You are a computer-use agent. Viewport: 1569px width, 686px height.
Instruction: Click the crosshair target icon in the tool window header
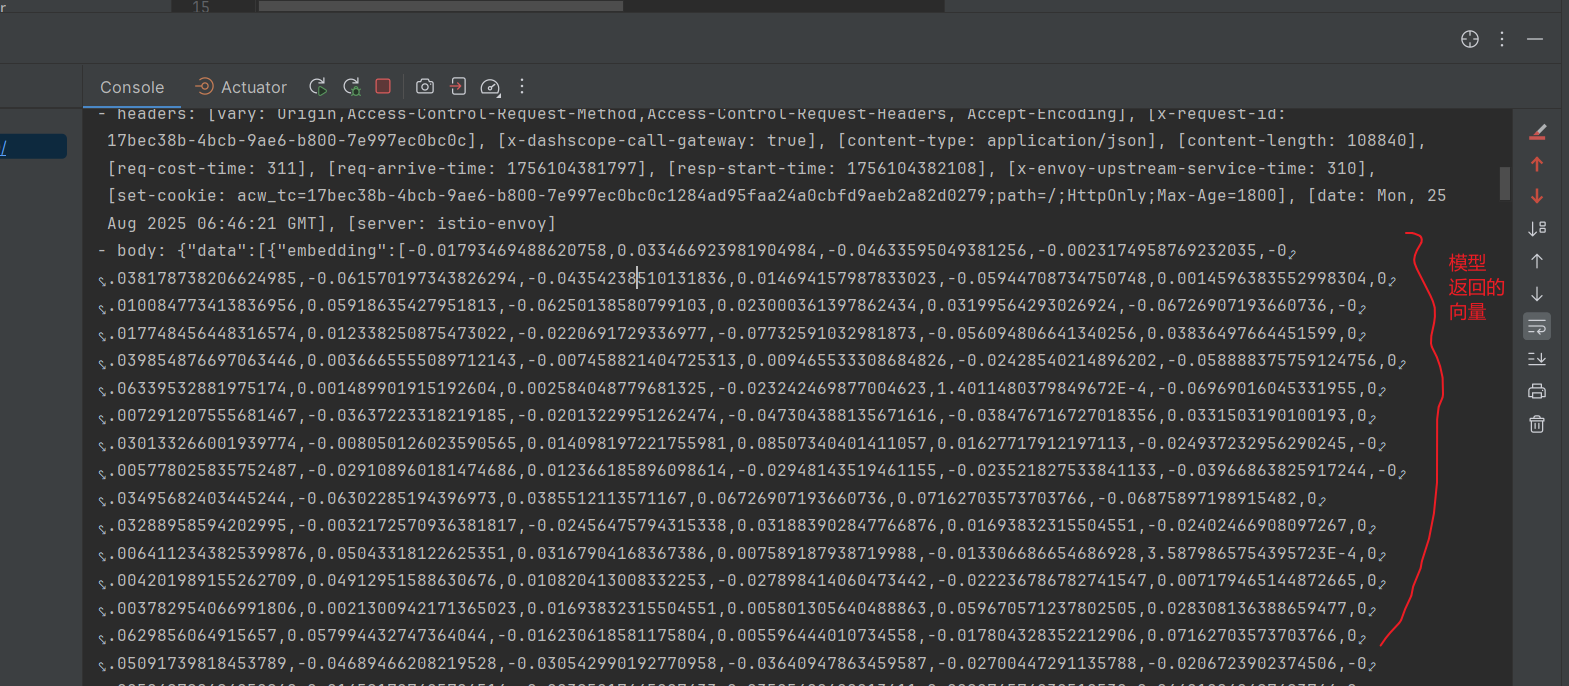1470,39
